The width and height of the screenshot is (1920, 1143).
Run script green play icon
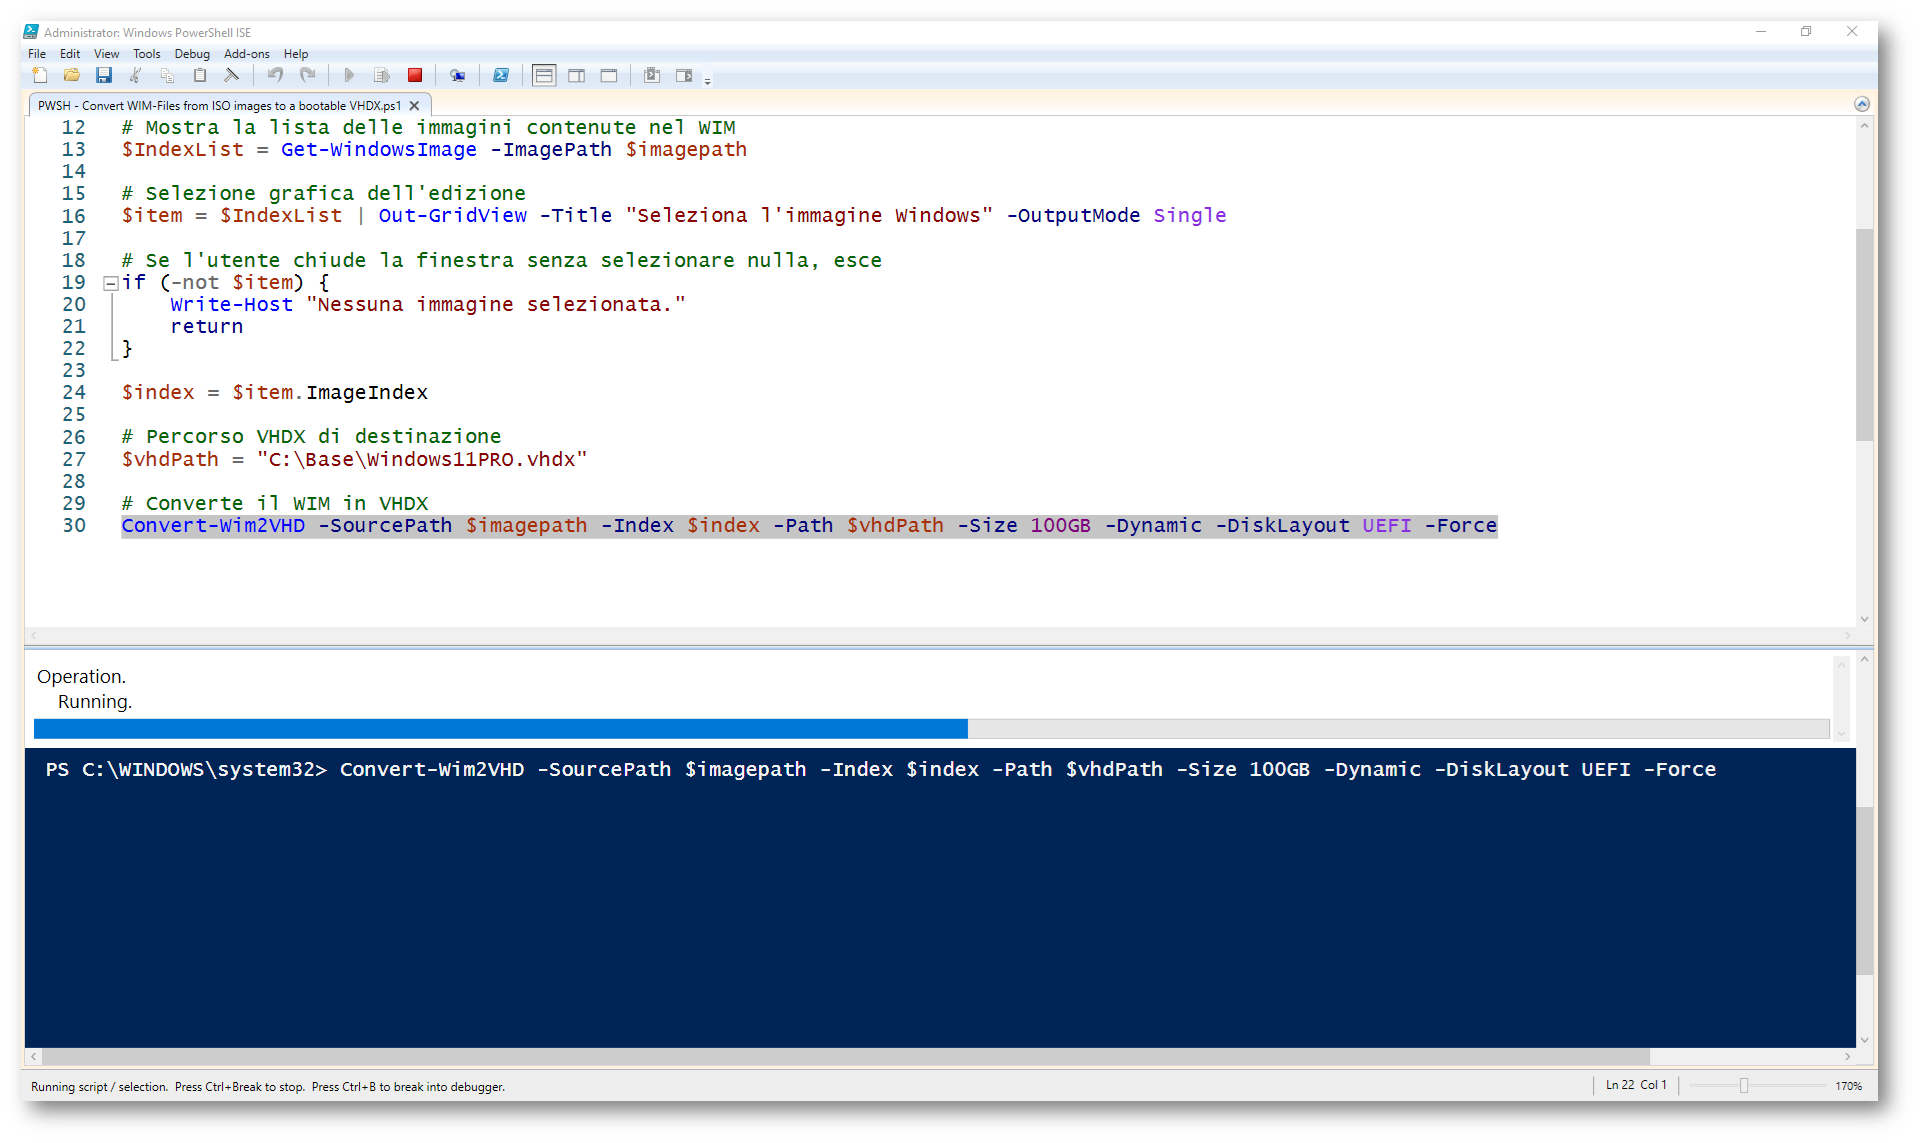(349, 75)
